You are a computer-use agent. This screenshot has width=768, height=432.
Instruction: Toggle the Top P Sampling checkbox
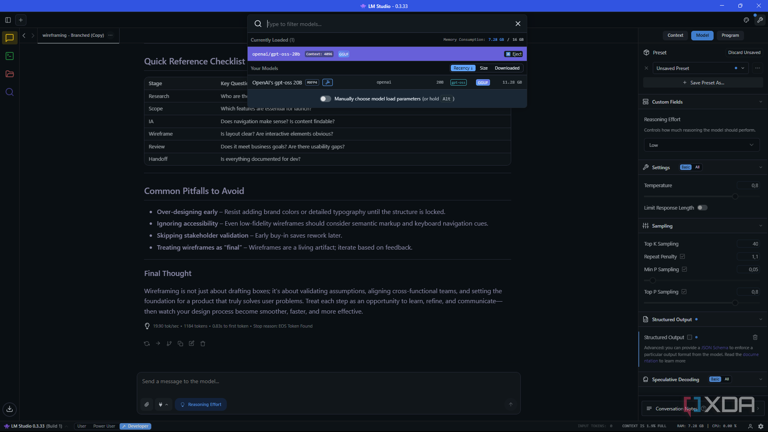point(684,291)
